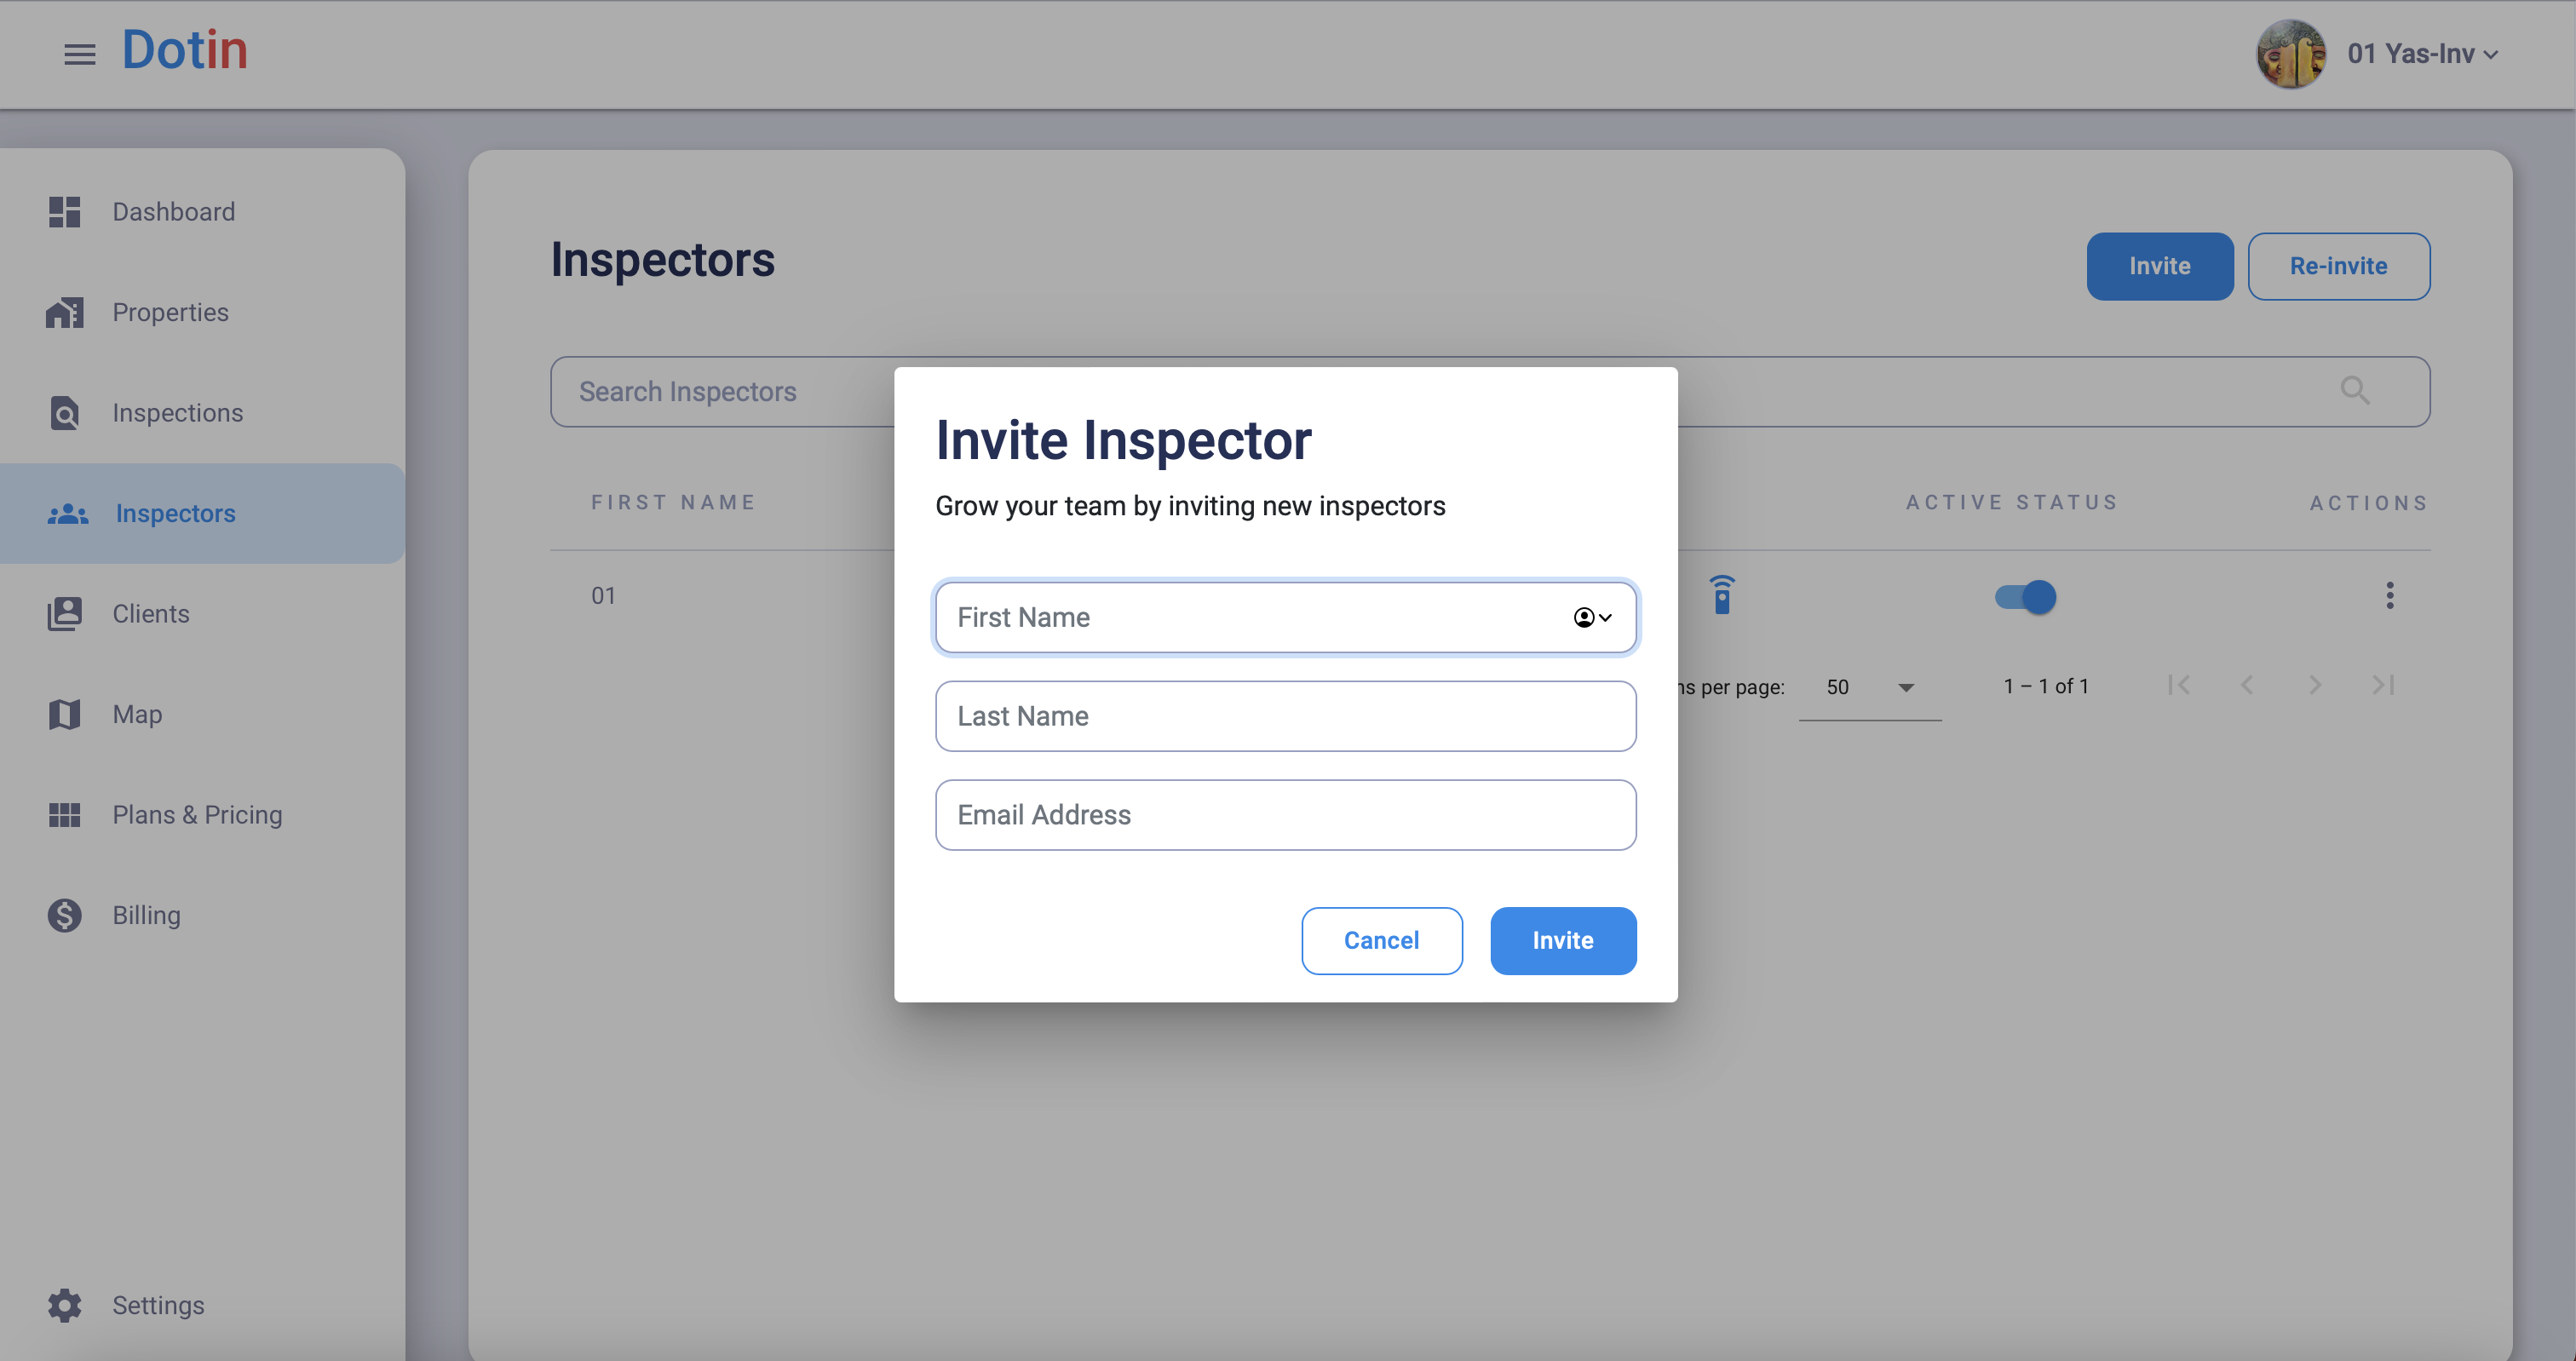This screenshot has width=2576, height=1361.
Task: Click the Invite button in page header
Action: 2159,266
